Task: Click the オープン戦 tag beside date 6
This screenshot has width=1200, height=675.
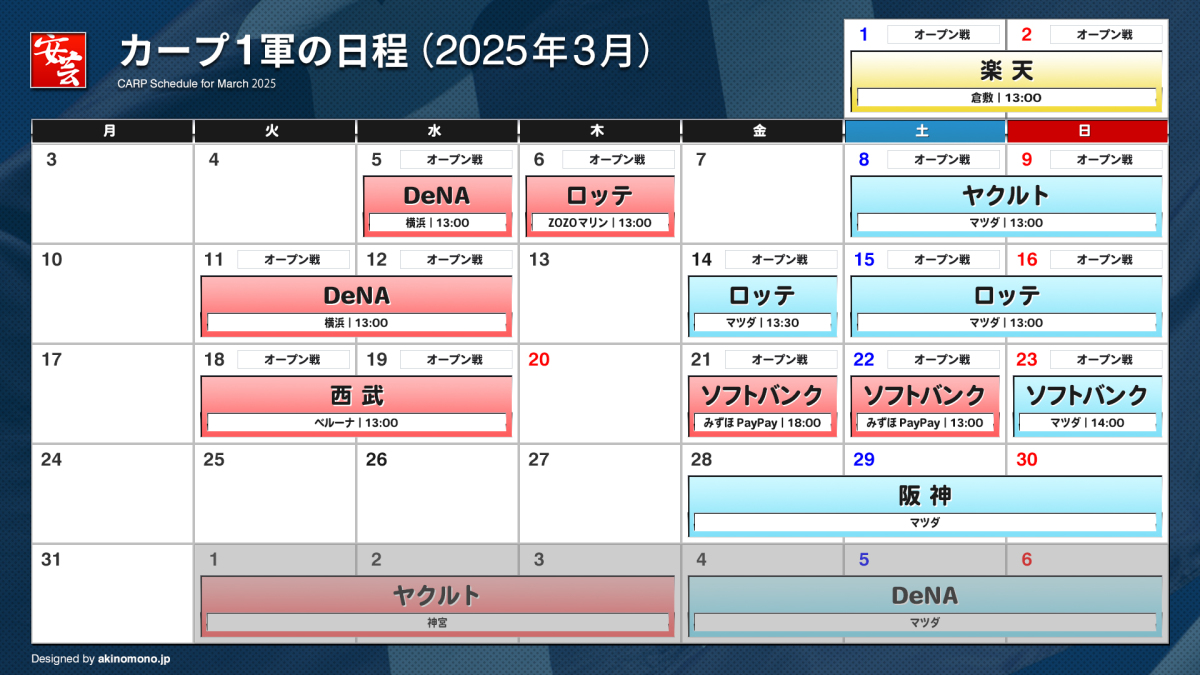Action: 617,159
